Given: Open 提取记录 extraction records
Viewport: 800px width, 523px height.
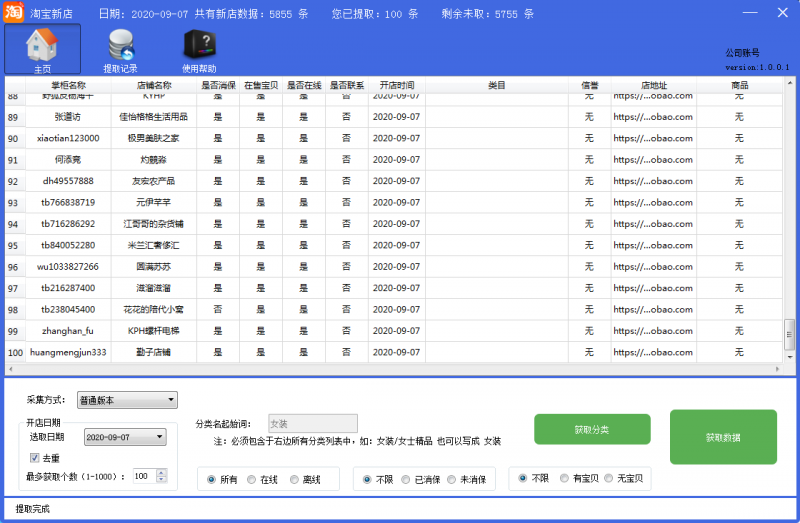Looking at the screenshot, I should (121, 48).
